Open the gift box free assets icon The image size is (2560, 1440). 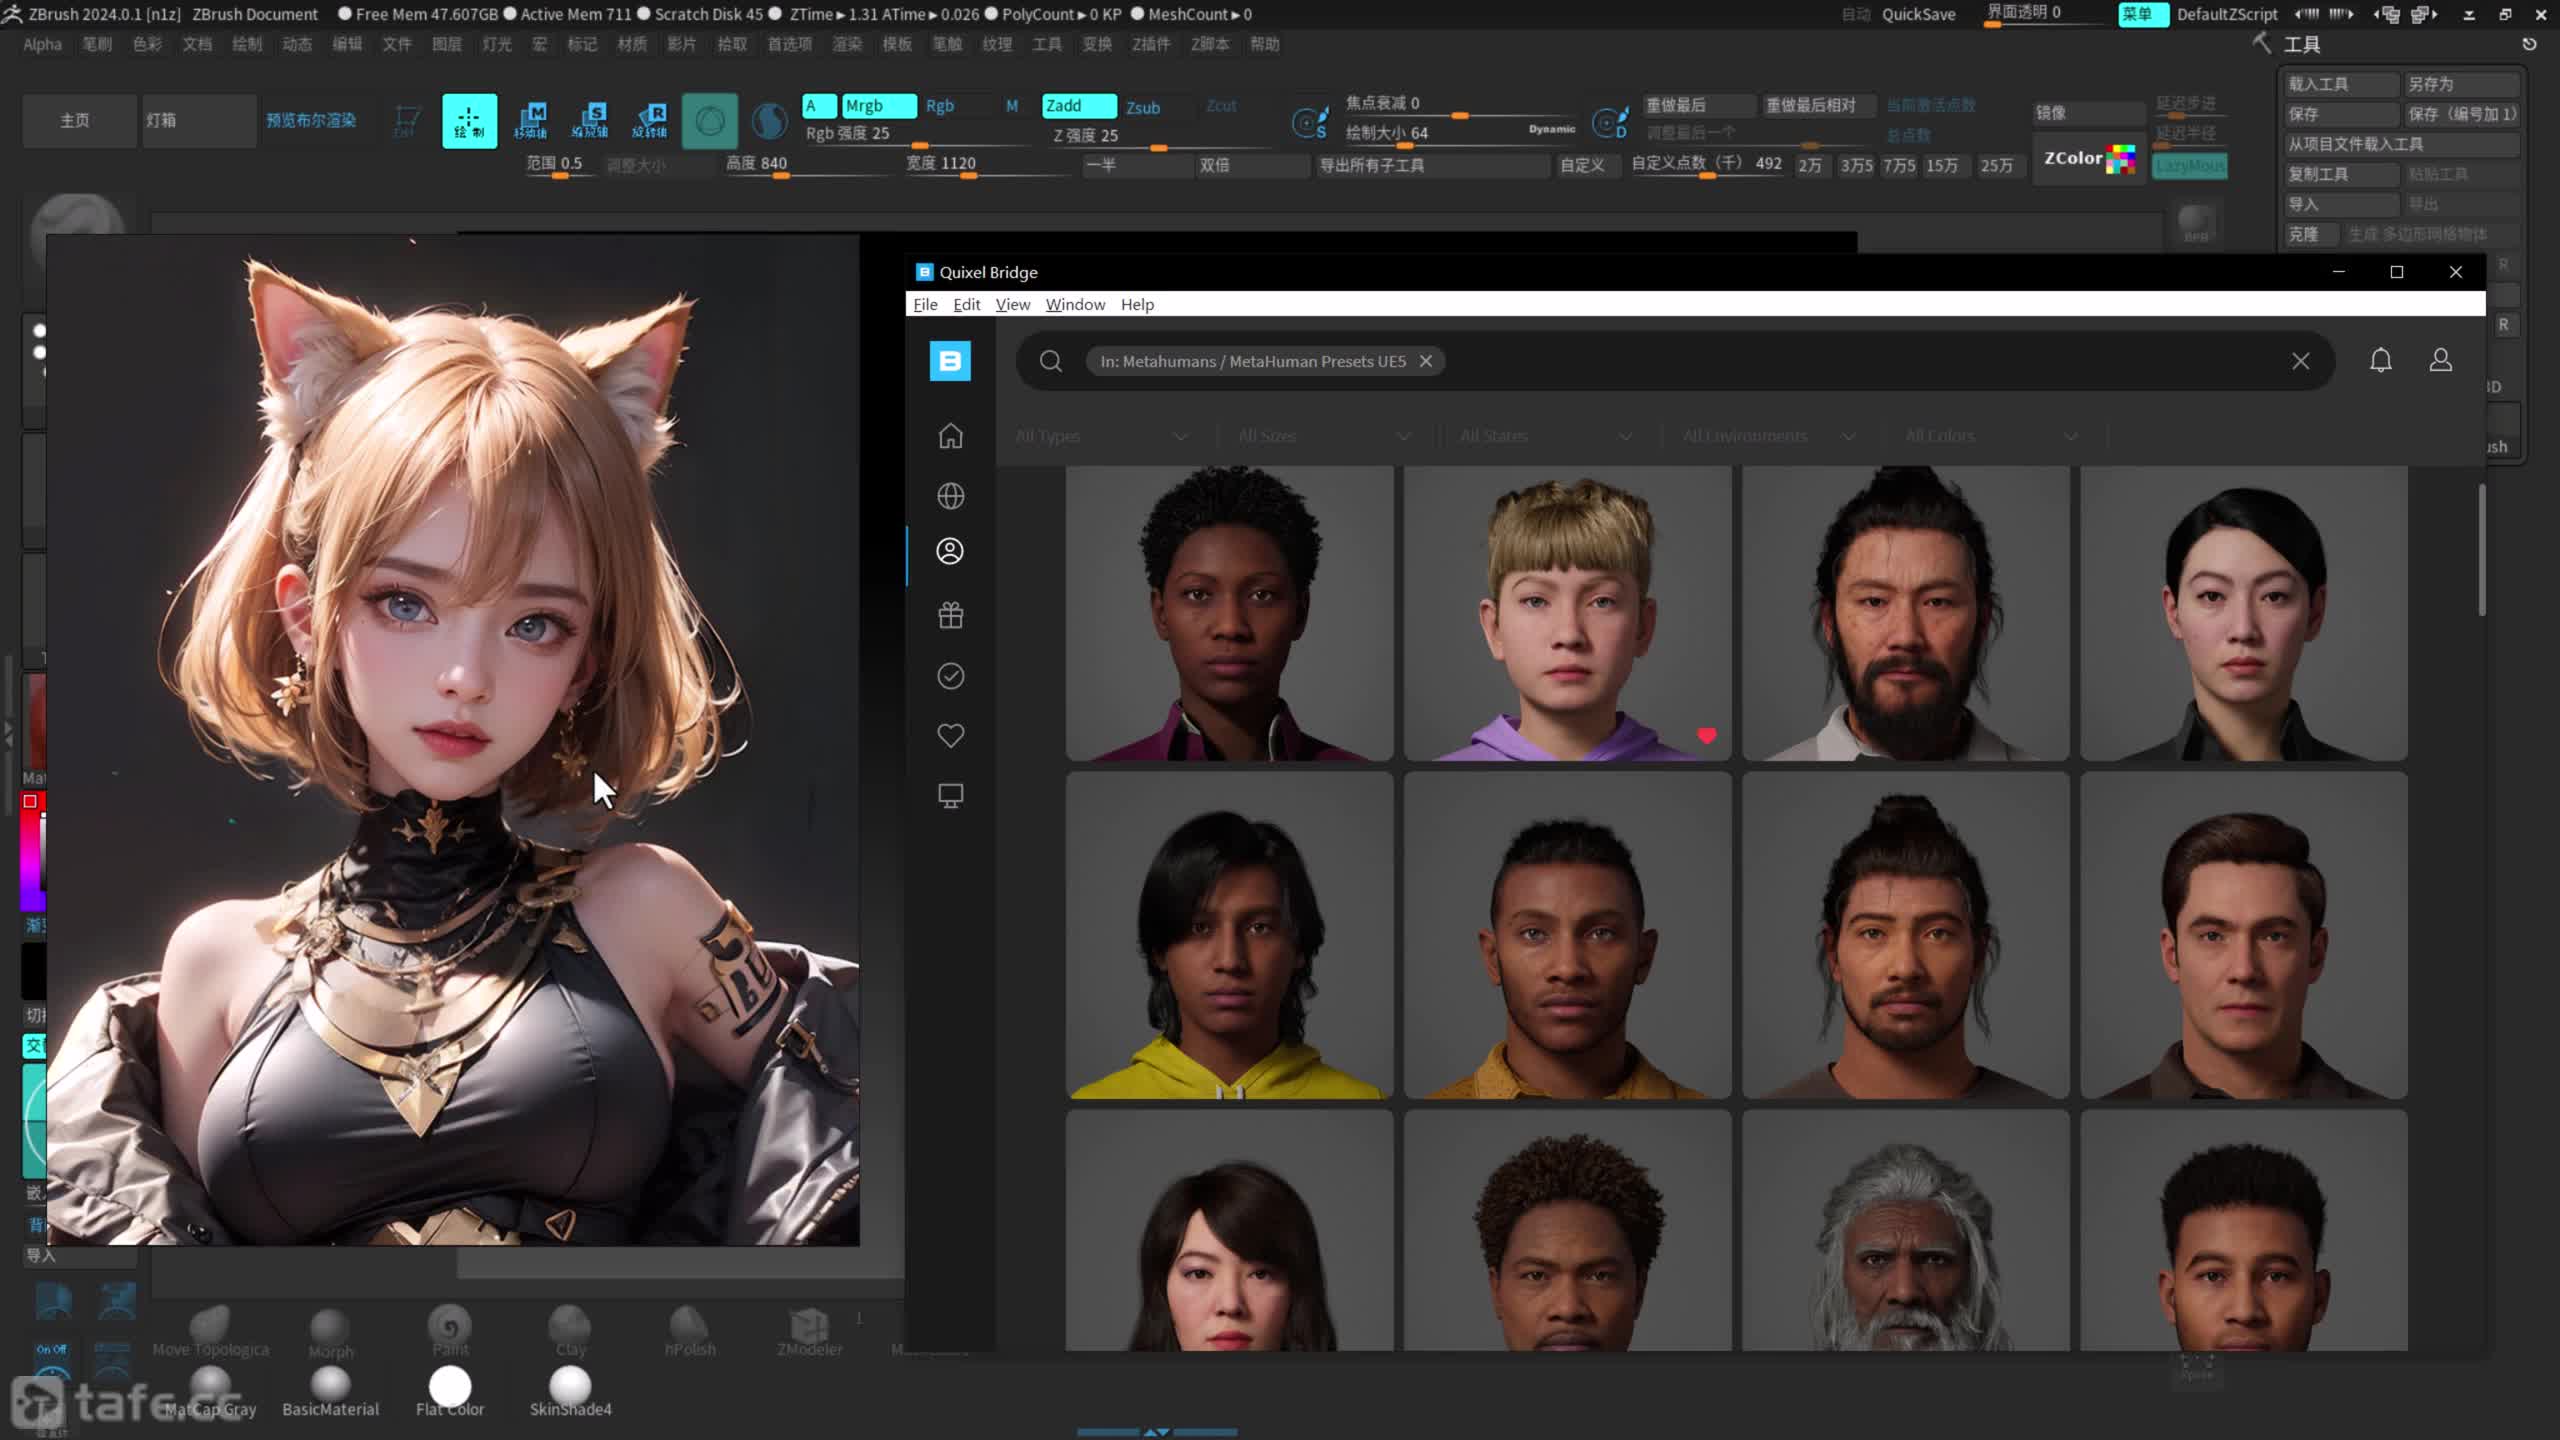[950, 615]
